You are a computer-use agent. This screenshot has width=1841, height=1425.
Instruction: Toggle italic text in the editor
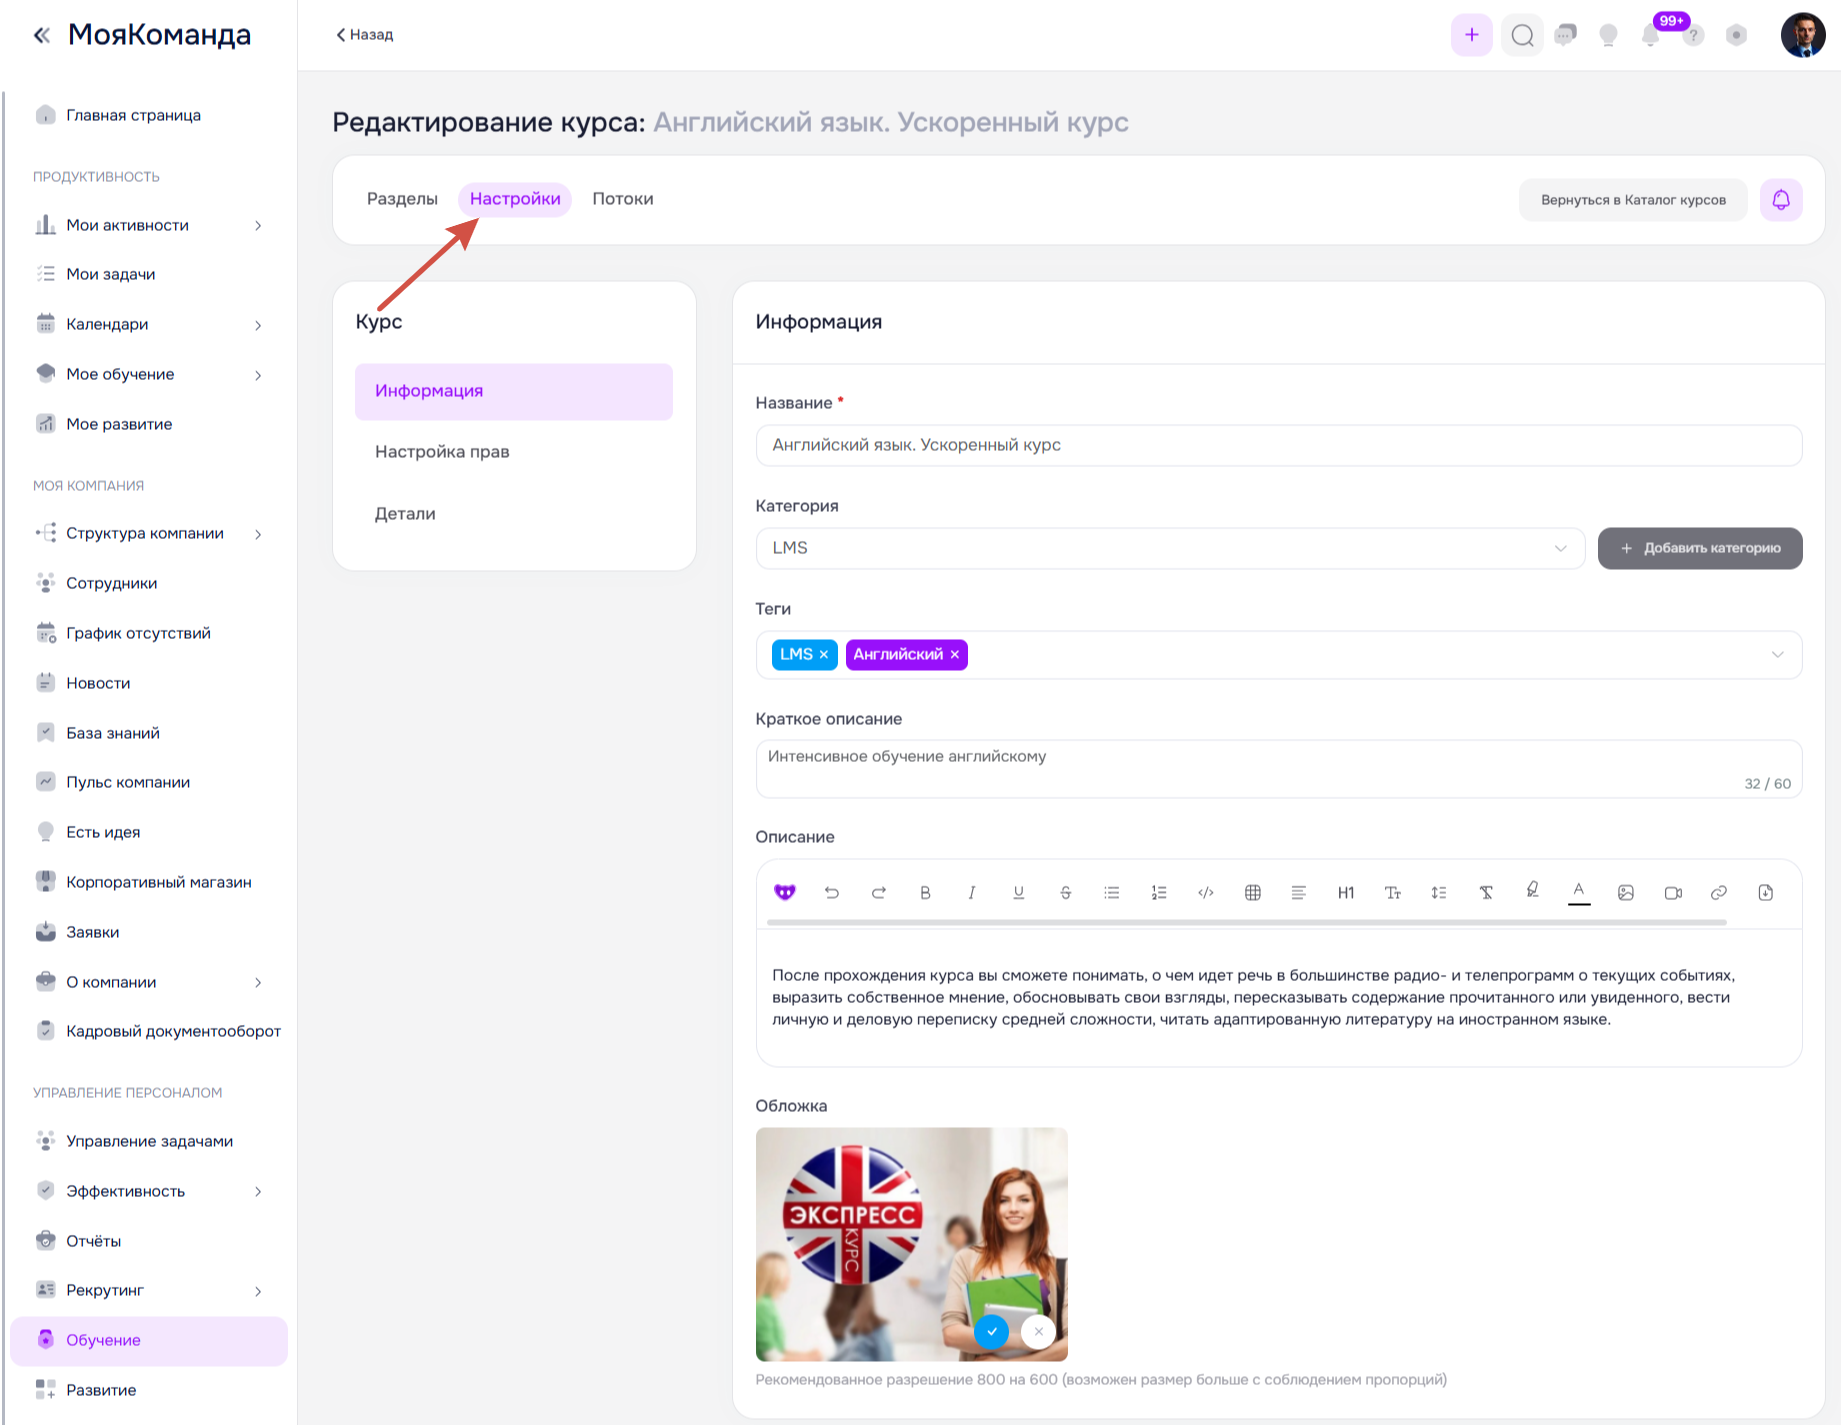[x=971, y=893]
